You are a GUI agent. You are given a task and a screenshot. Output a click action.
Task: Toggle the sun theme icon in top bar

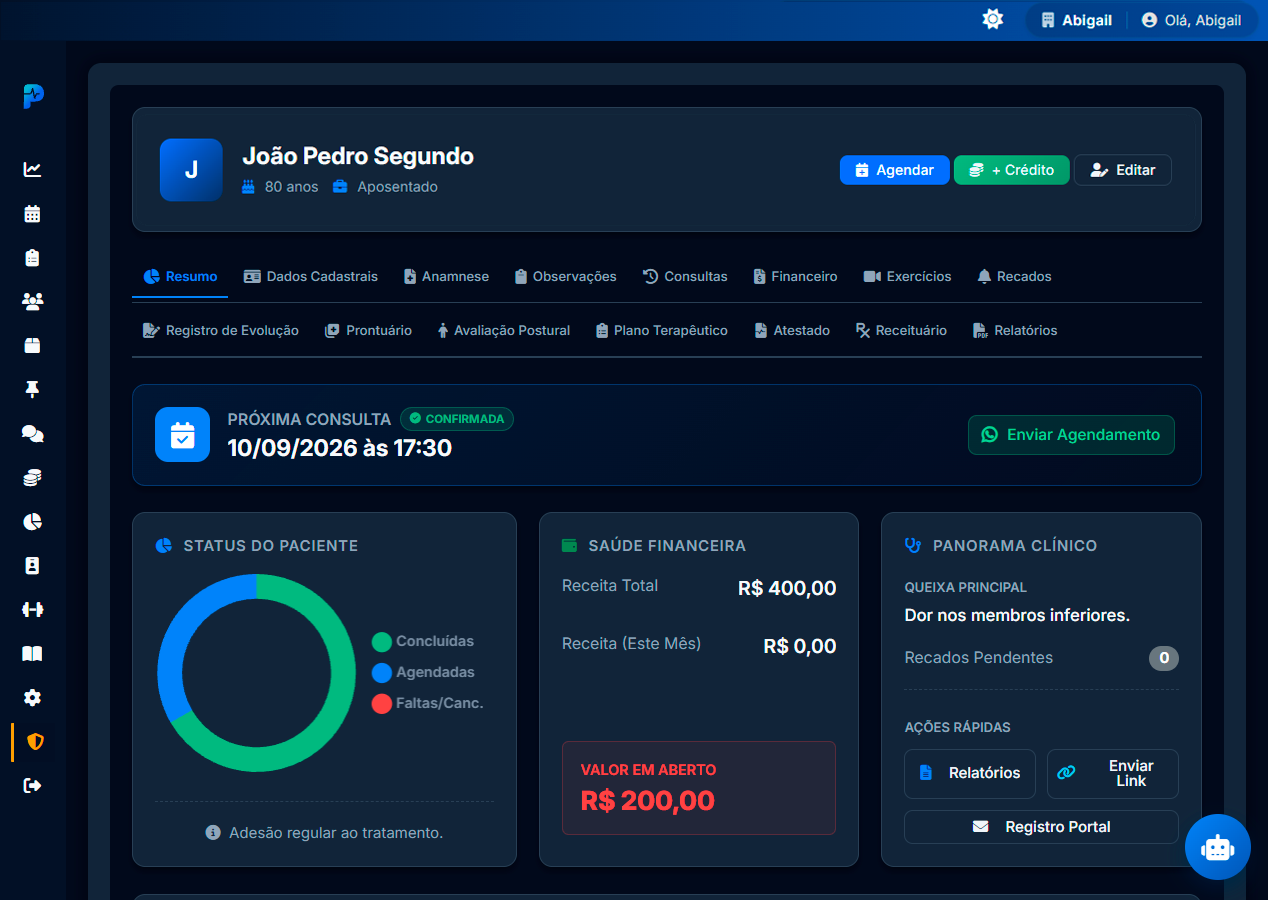993,19
